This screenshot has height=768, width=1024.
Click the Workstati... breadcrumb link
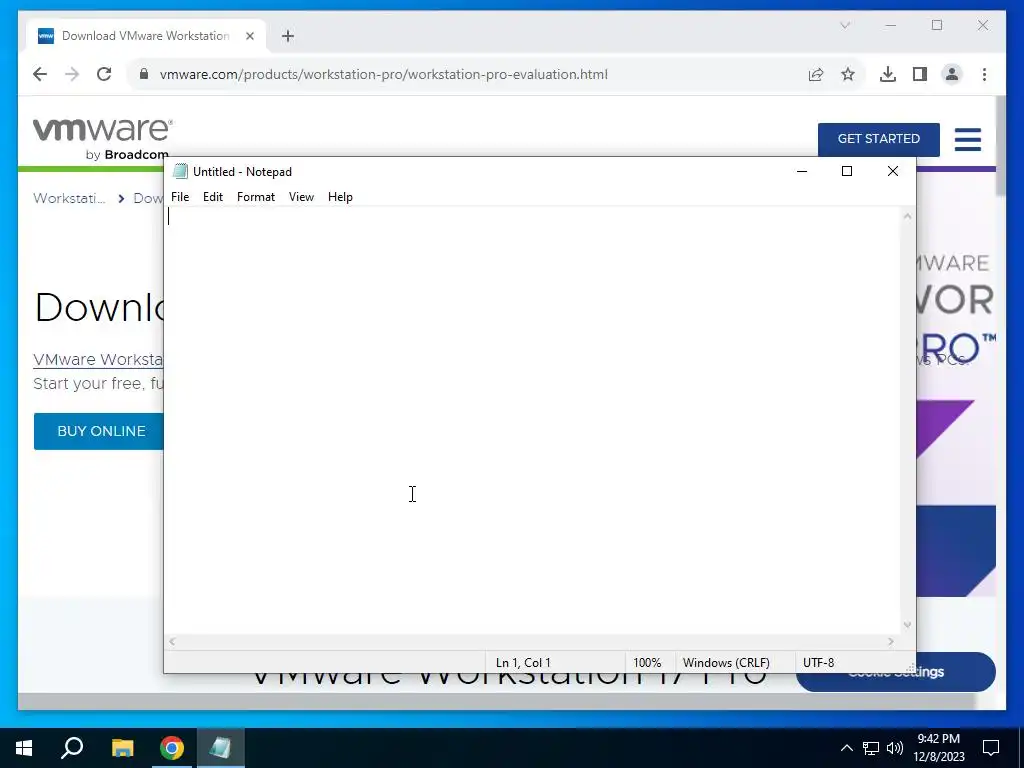[x=69, y=198]
